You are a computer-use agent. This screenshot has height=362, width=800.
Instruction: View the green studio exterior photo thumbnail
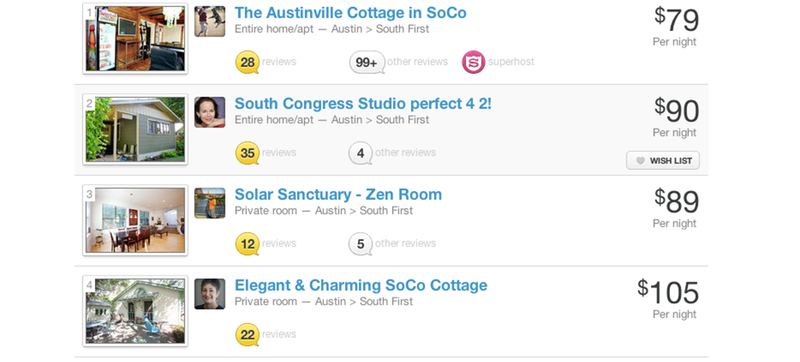[135, 130]
